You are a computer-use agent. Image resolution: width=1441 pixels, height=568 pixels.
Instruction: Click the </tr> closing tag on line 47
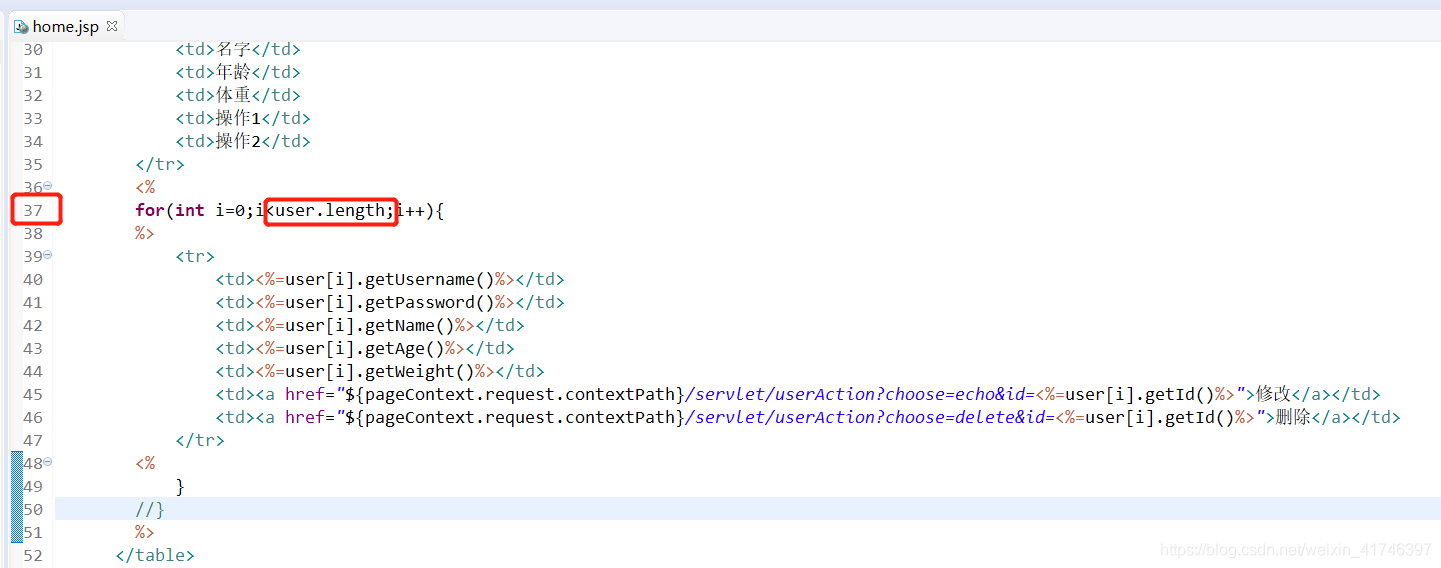point(200,440)
